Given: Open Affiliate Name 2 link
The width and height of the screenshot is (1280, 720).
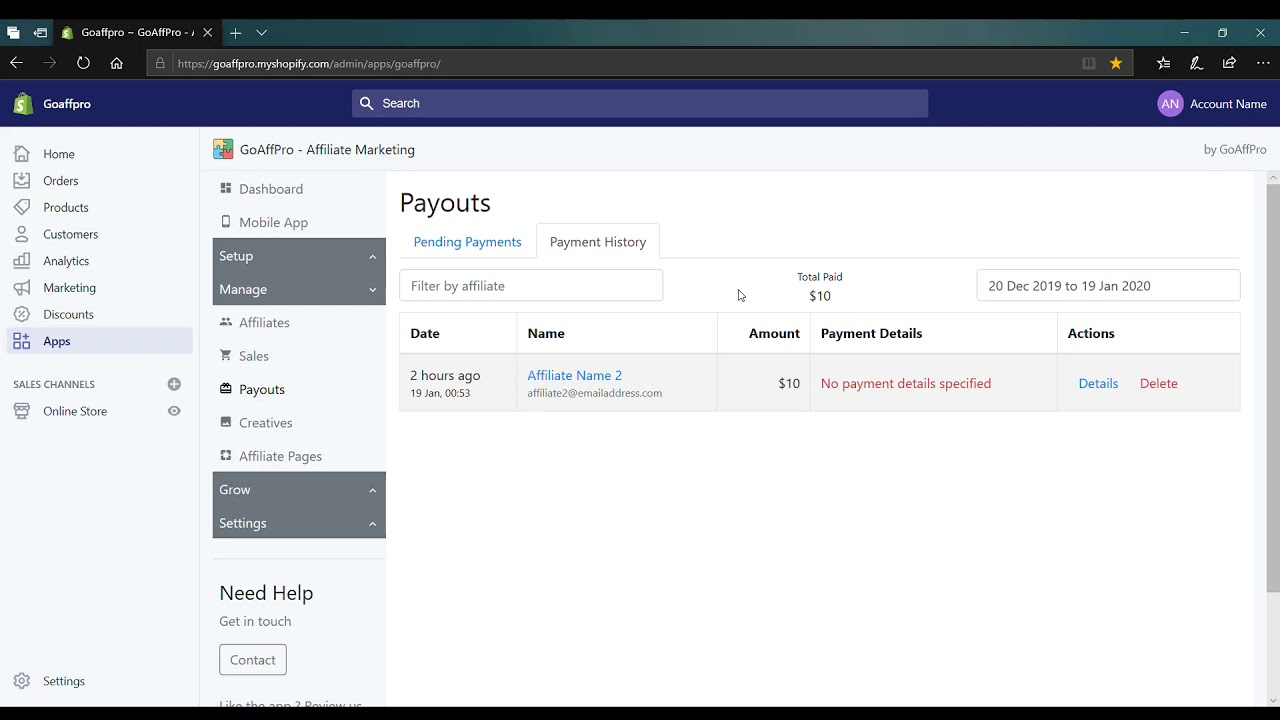Looking at the screenshot, I should tap(574, 375).
